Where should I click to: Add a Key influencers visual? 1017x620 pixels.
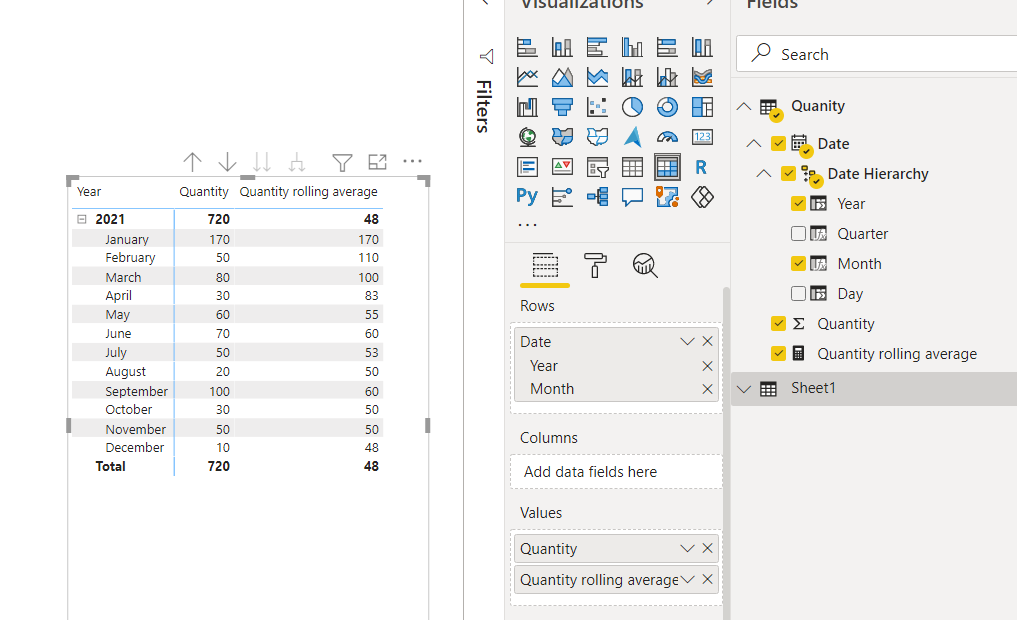coord(562,197)
